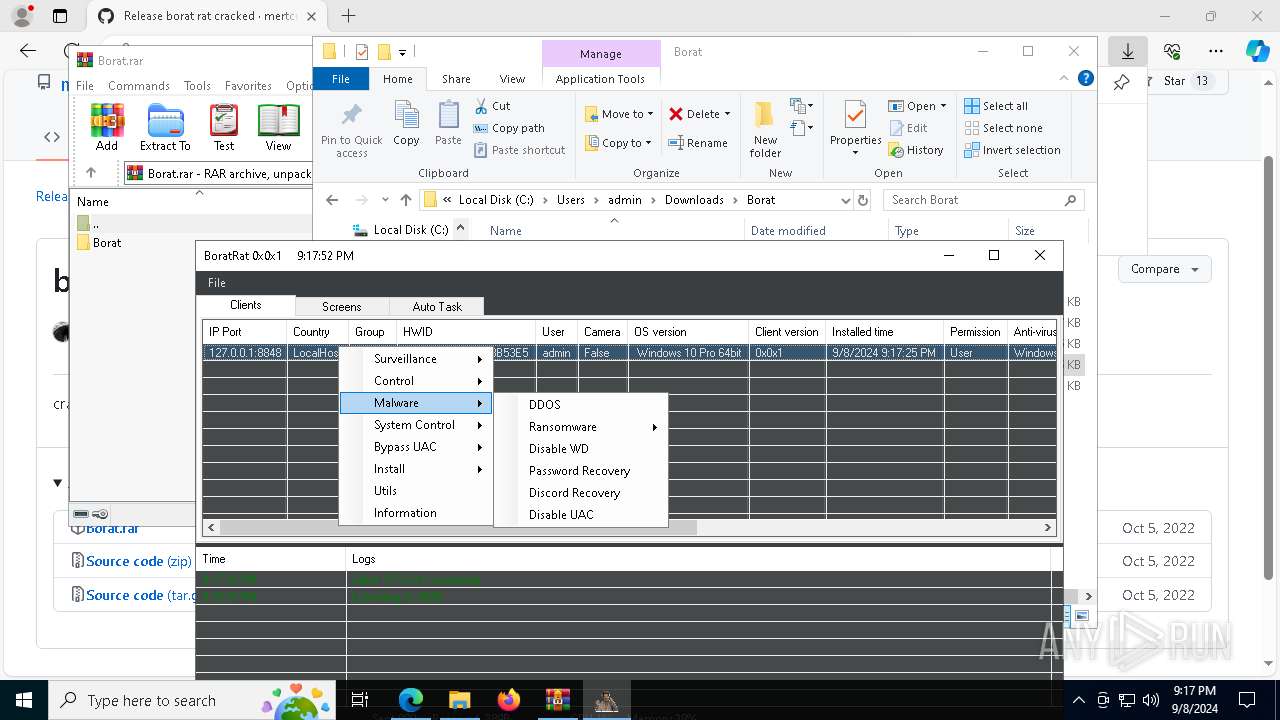Click the Extract To icon in WinRAR
Image resolution: width=1280 pixels, height=720 pixels.
[165, 127]
